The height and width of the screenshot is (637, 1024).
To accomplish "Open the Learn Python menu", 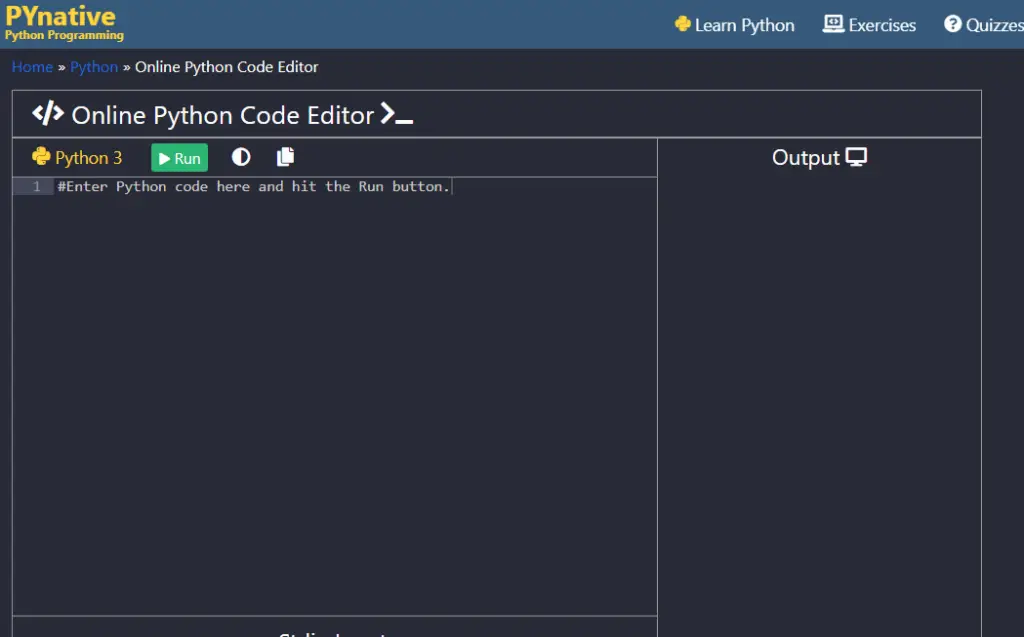I will pos(735,25).
